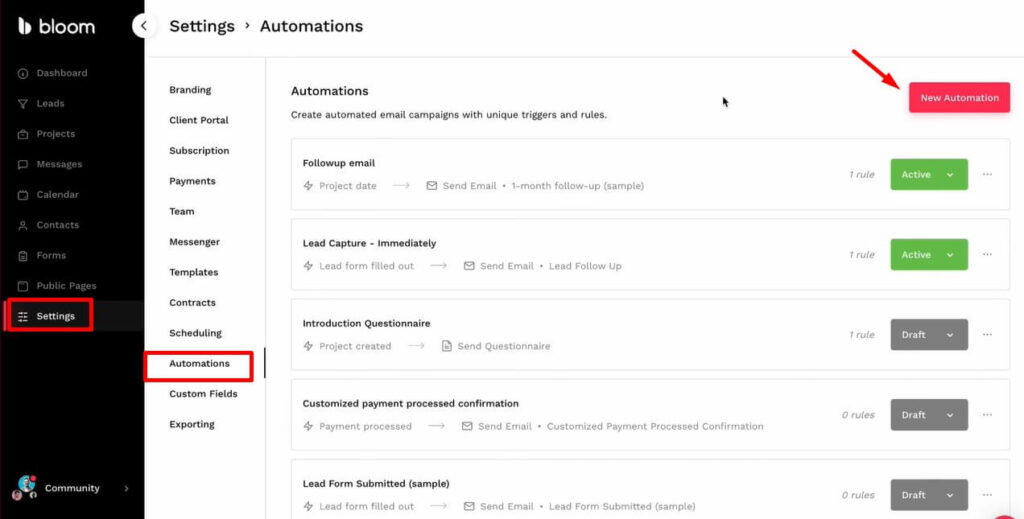
Task: Click the Dashboard icon in sidebar
Action: pos(23,73)
